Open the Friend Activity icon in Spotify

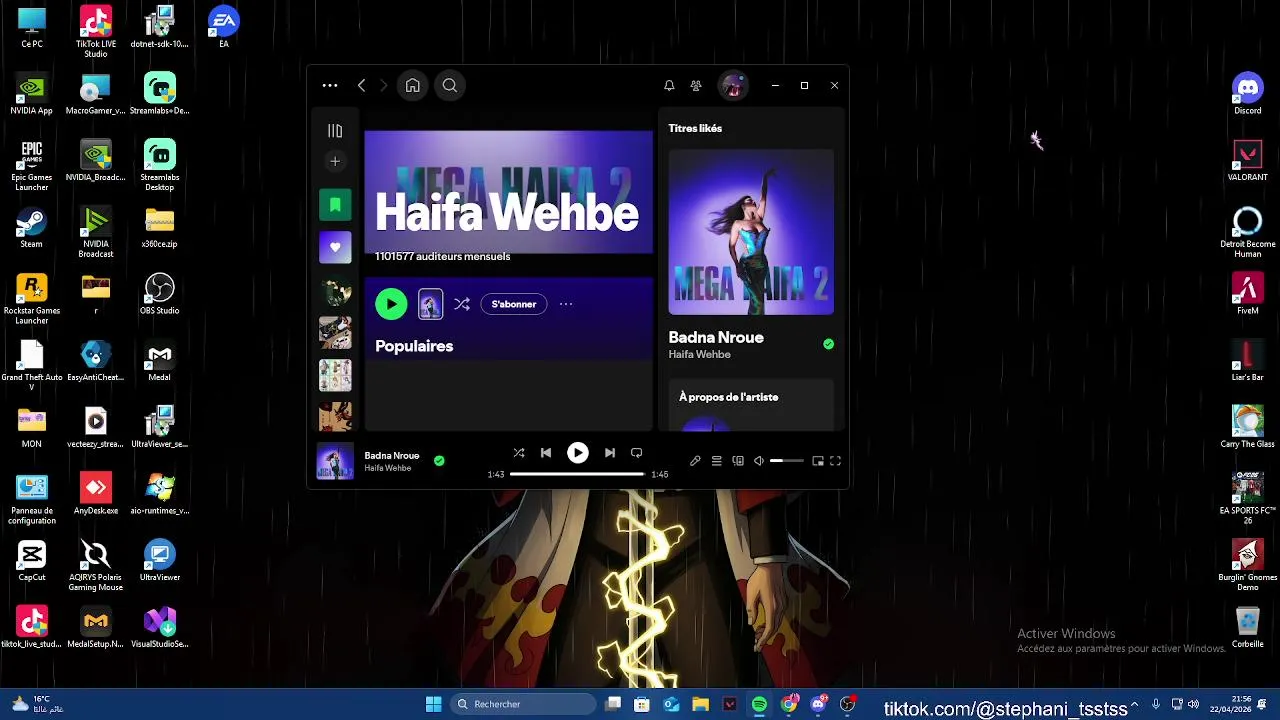click(x=696, y=86)
